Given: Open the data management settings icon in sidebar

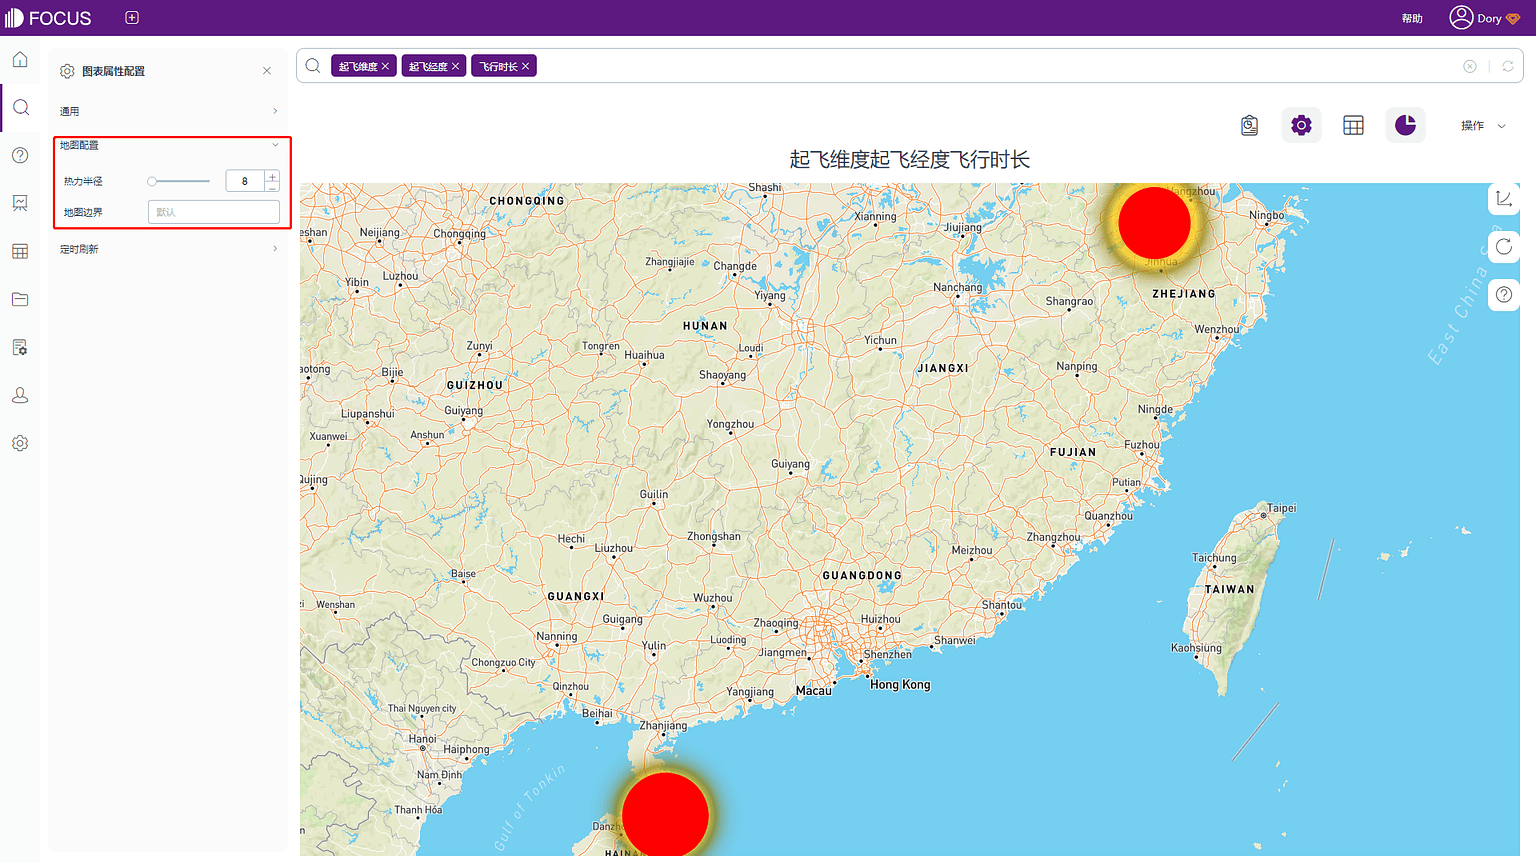Looking at the screenshot, I should click(20, 347).
